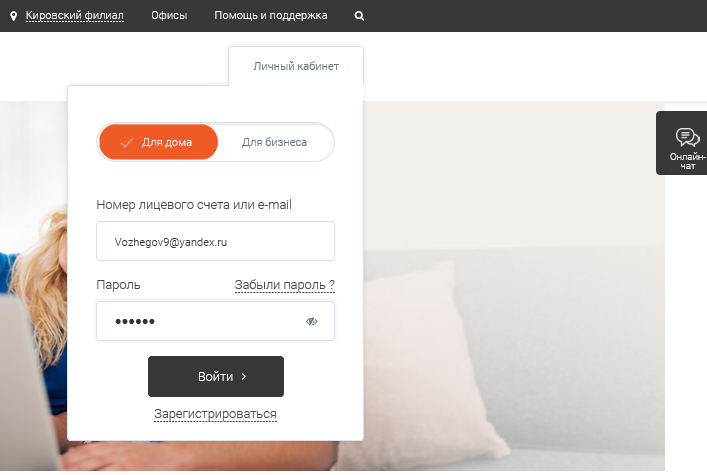Select the Для бизнеса toggle option
The width and height of the screenshot is (707, 475).
274,142
